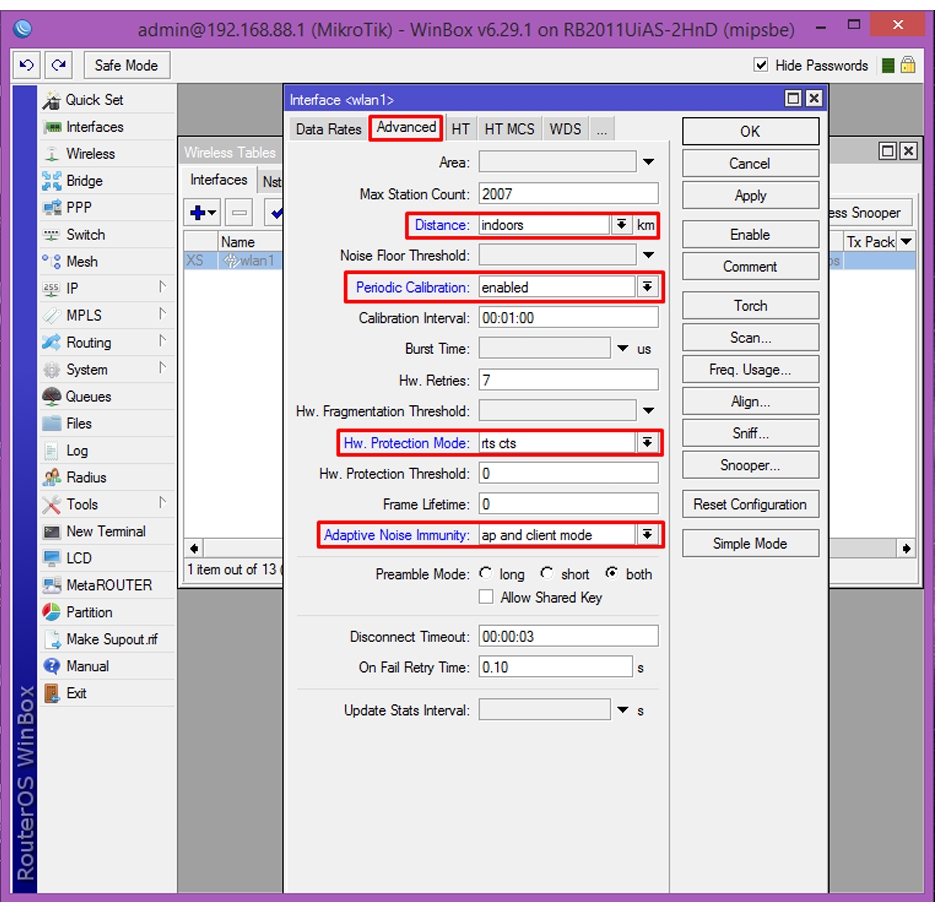Viewport: 942px width, 909px height.
Task: Expand the Noise Floor Threshold field
Action: [x=648, y=255]
